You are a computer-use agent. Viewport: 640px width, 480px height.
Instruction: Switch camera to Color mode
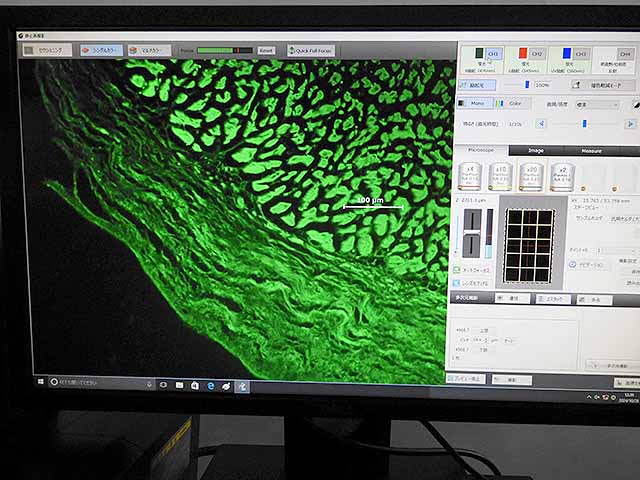point(512,103)
